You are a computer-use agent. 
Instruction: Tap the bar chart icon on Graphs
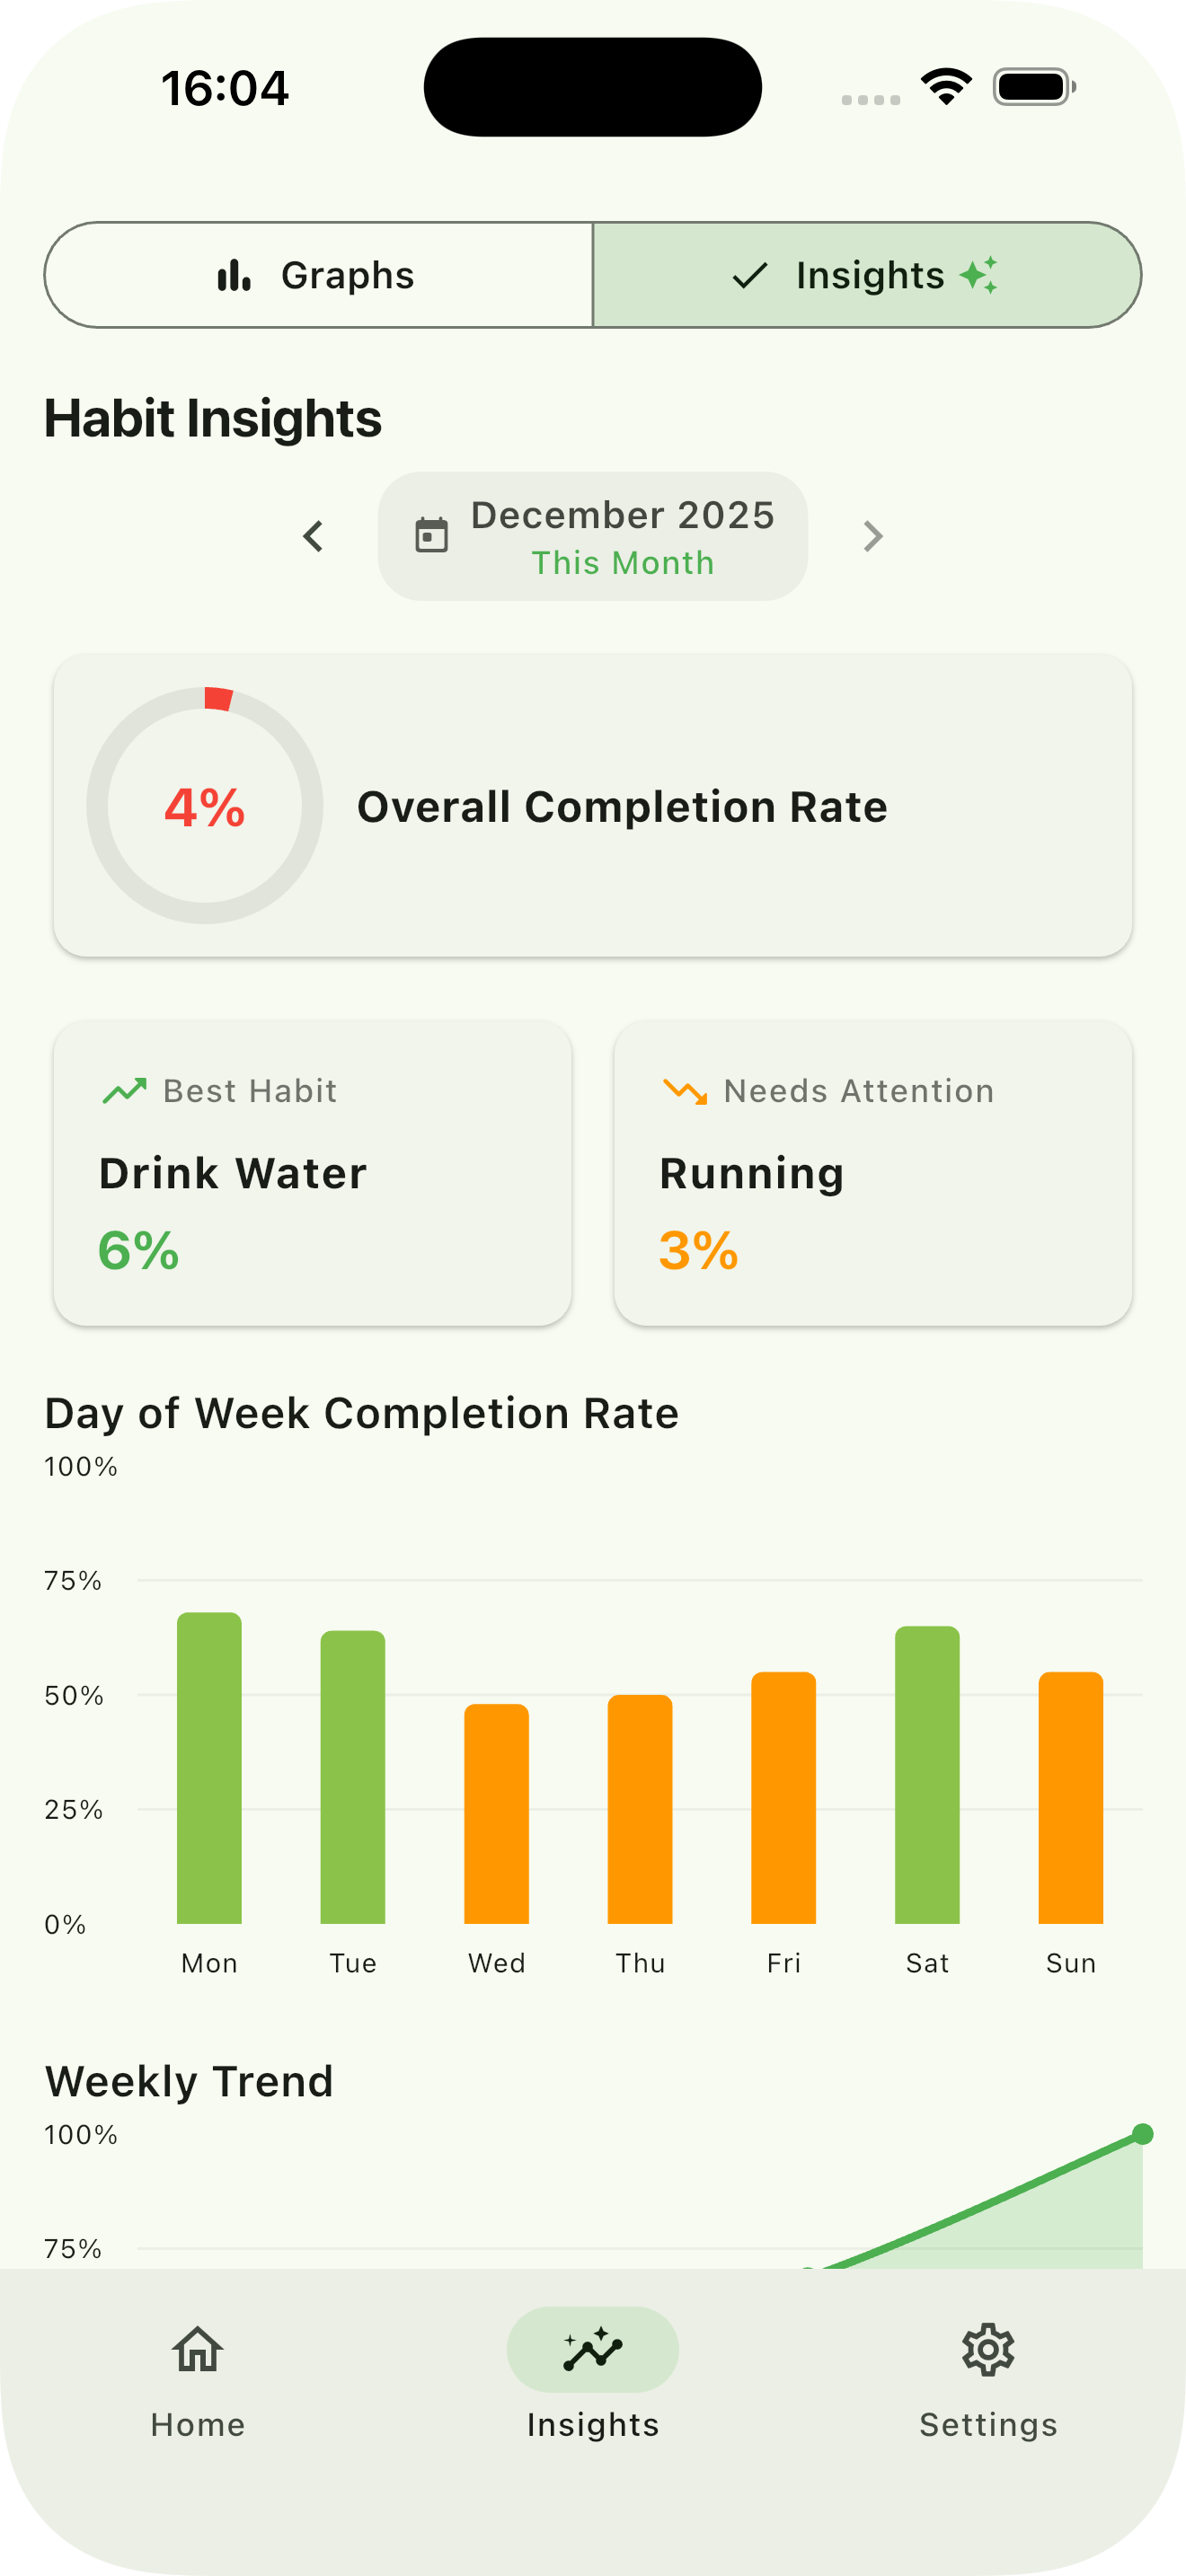(234, 275)
